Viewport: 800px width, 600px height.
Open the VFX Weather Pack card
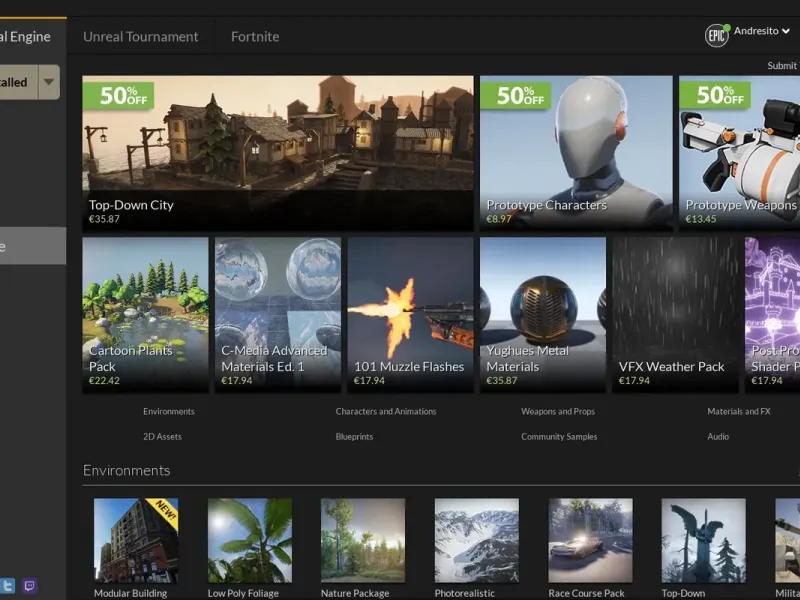(676, 315)
